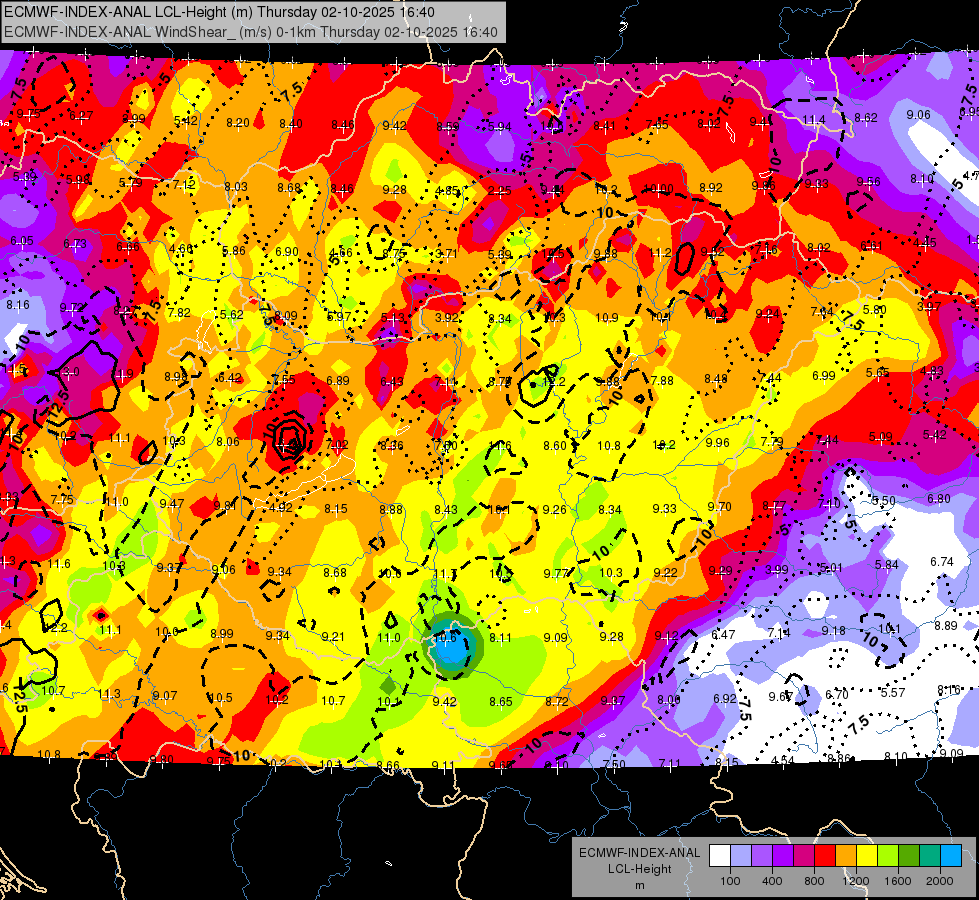Viewport: 979px width, 900px height.
Task: Click the LCL-Height title line at top
Action: point(219,12)
